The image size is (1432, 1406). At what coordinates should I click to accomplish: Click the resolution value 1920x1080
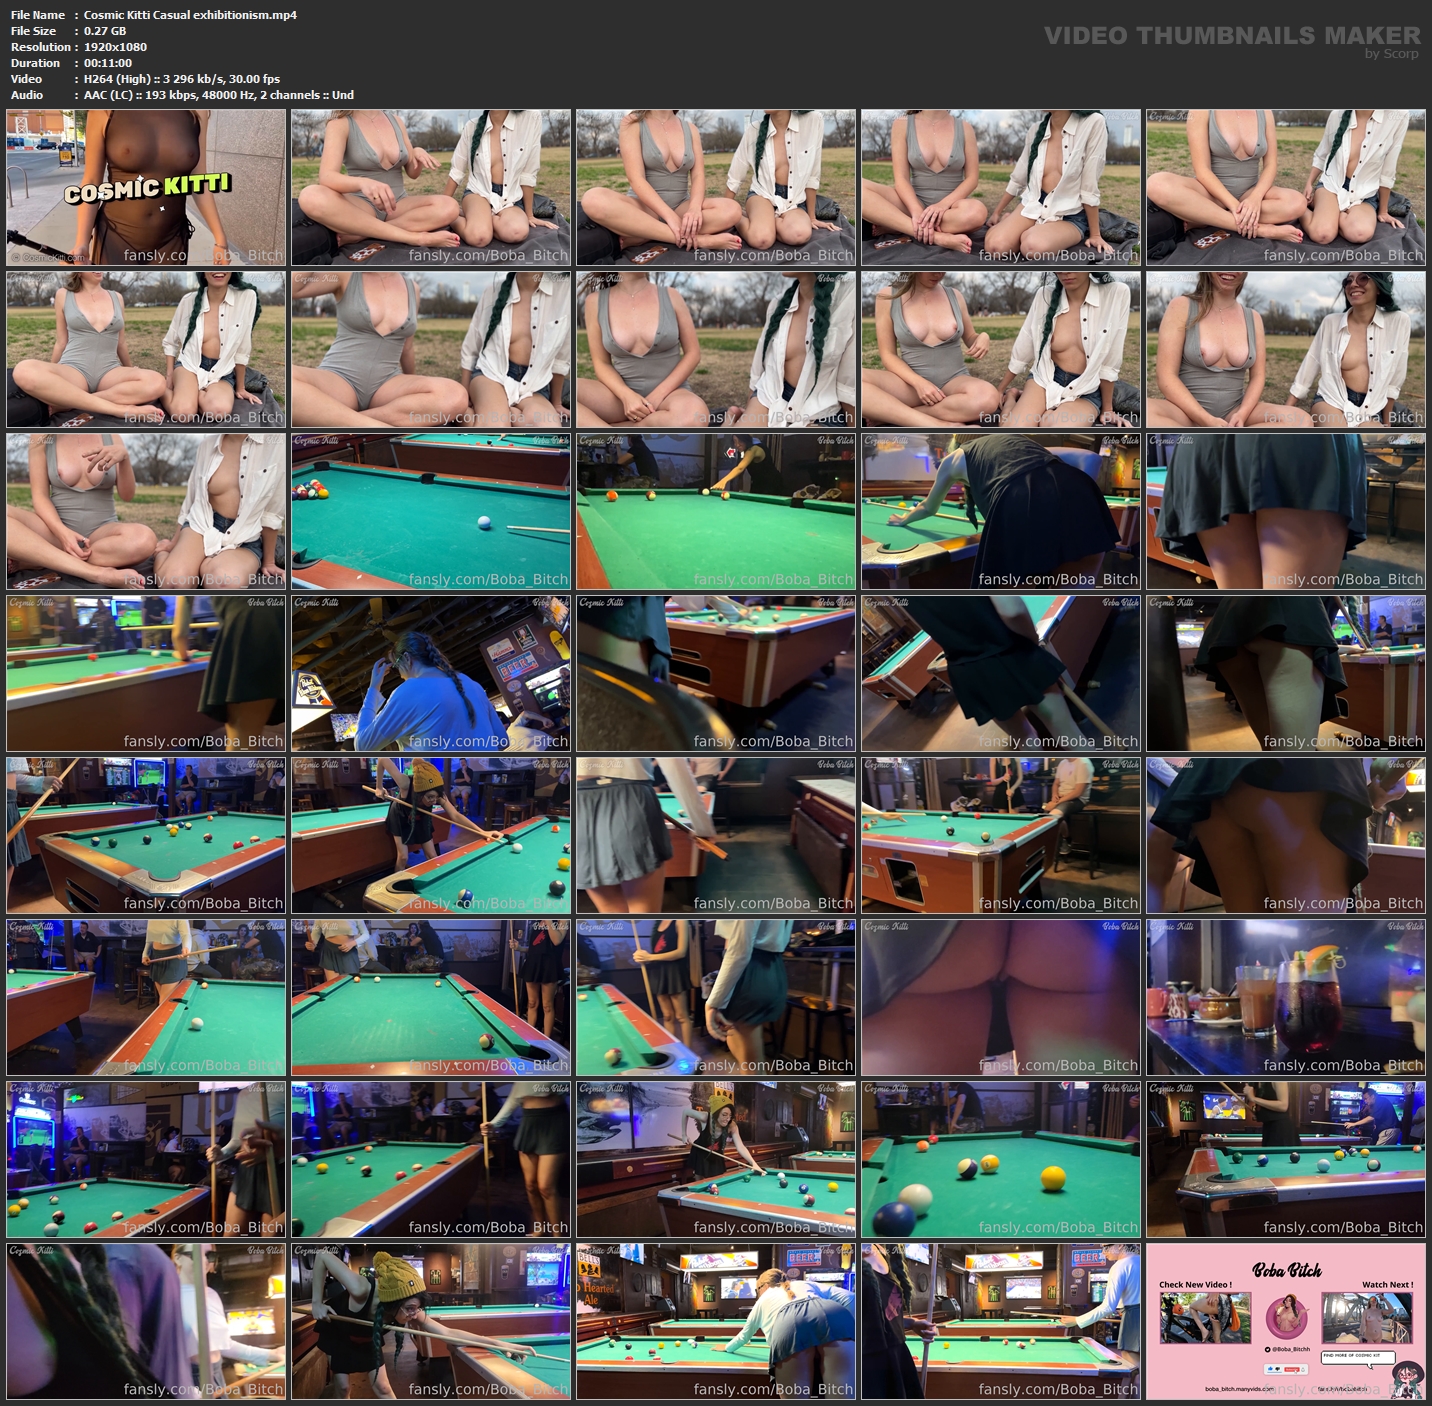115,47
